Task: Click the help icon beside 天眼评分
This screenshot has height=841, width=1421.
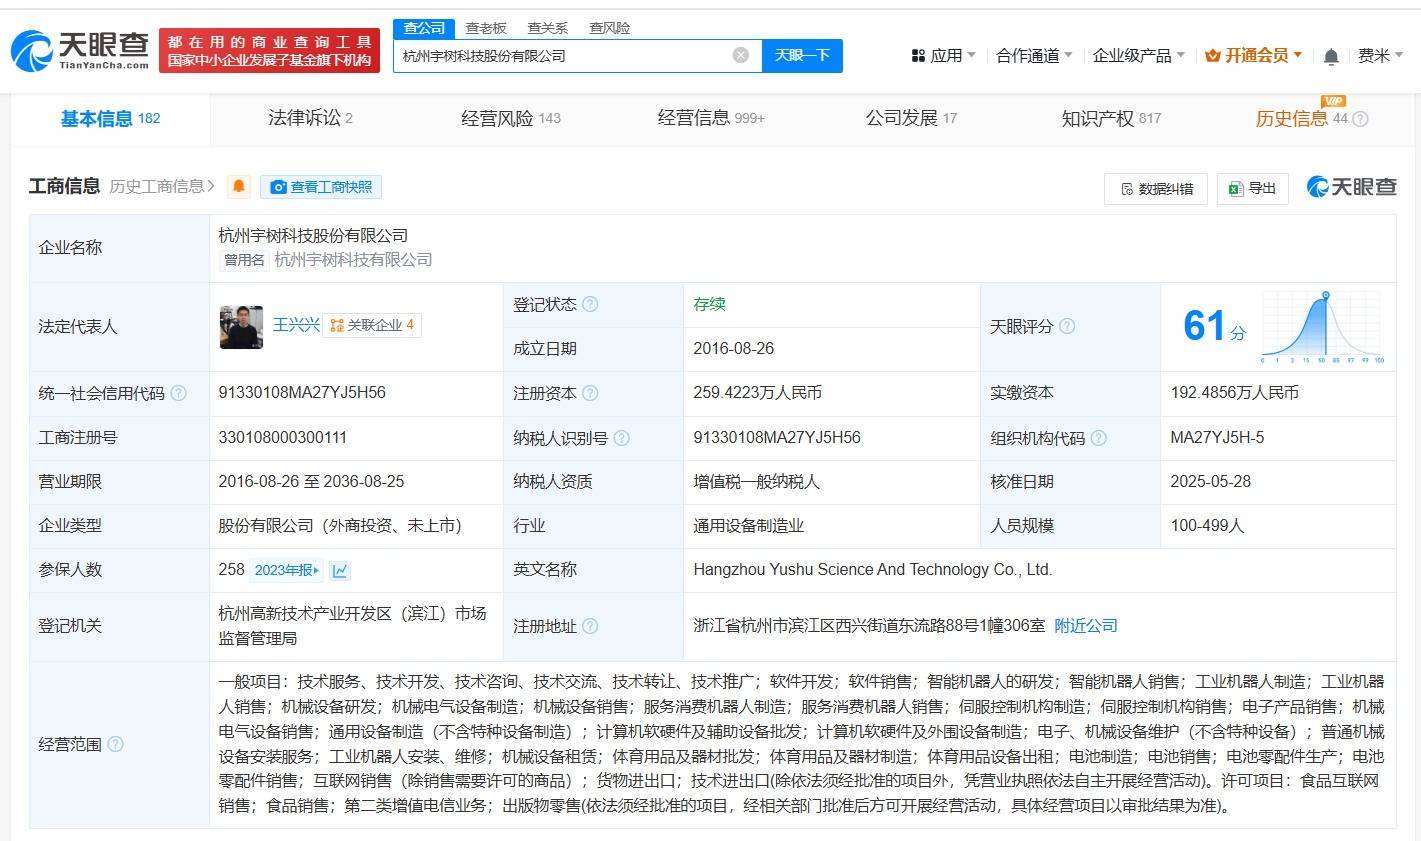Action: point(1067,326)
